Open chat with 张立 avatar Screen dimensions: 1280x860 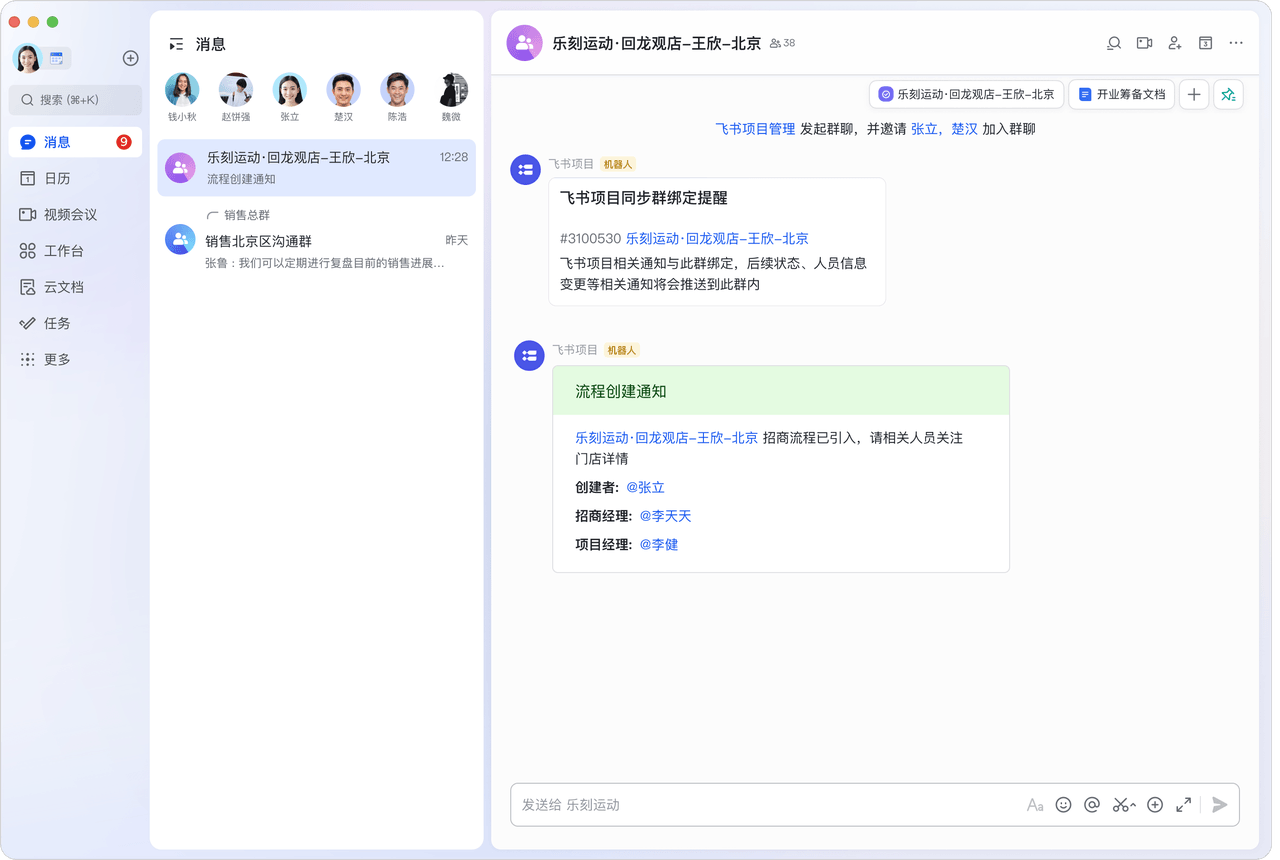tap(290, 89)
